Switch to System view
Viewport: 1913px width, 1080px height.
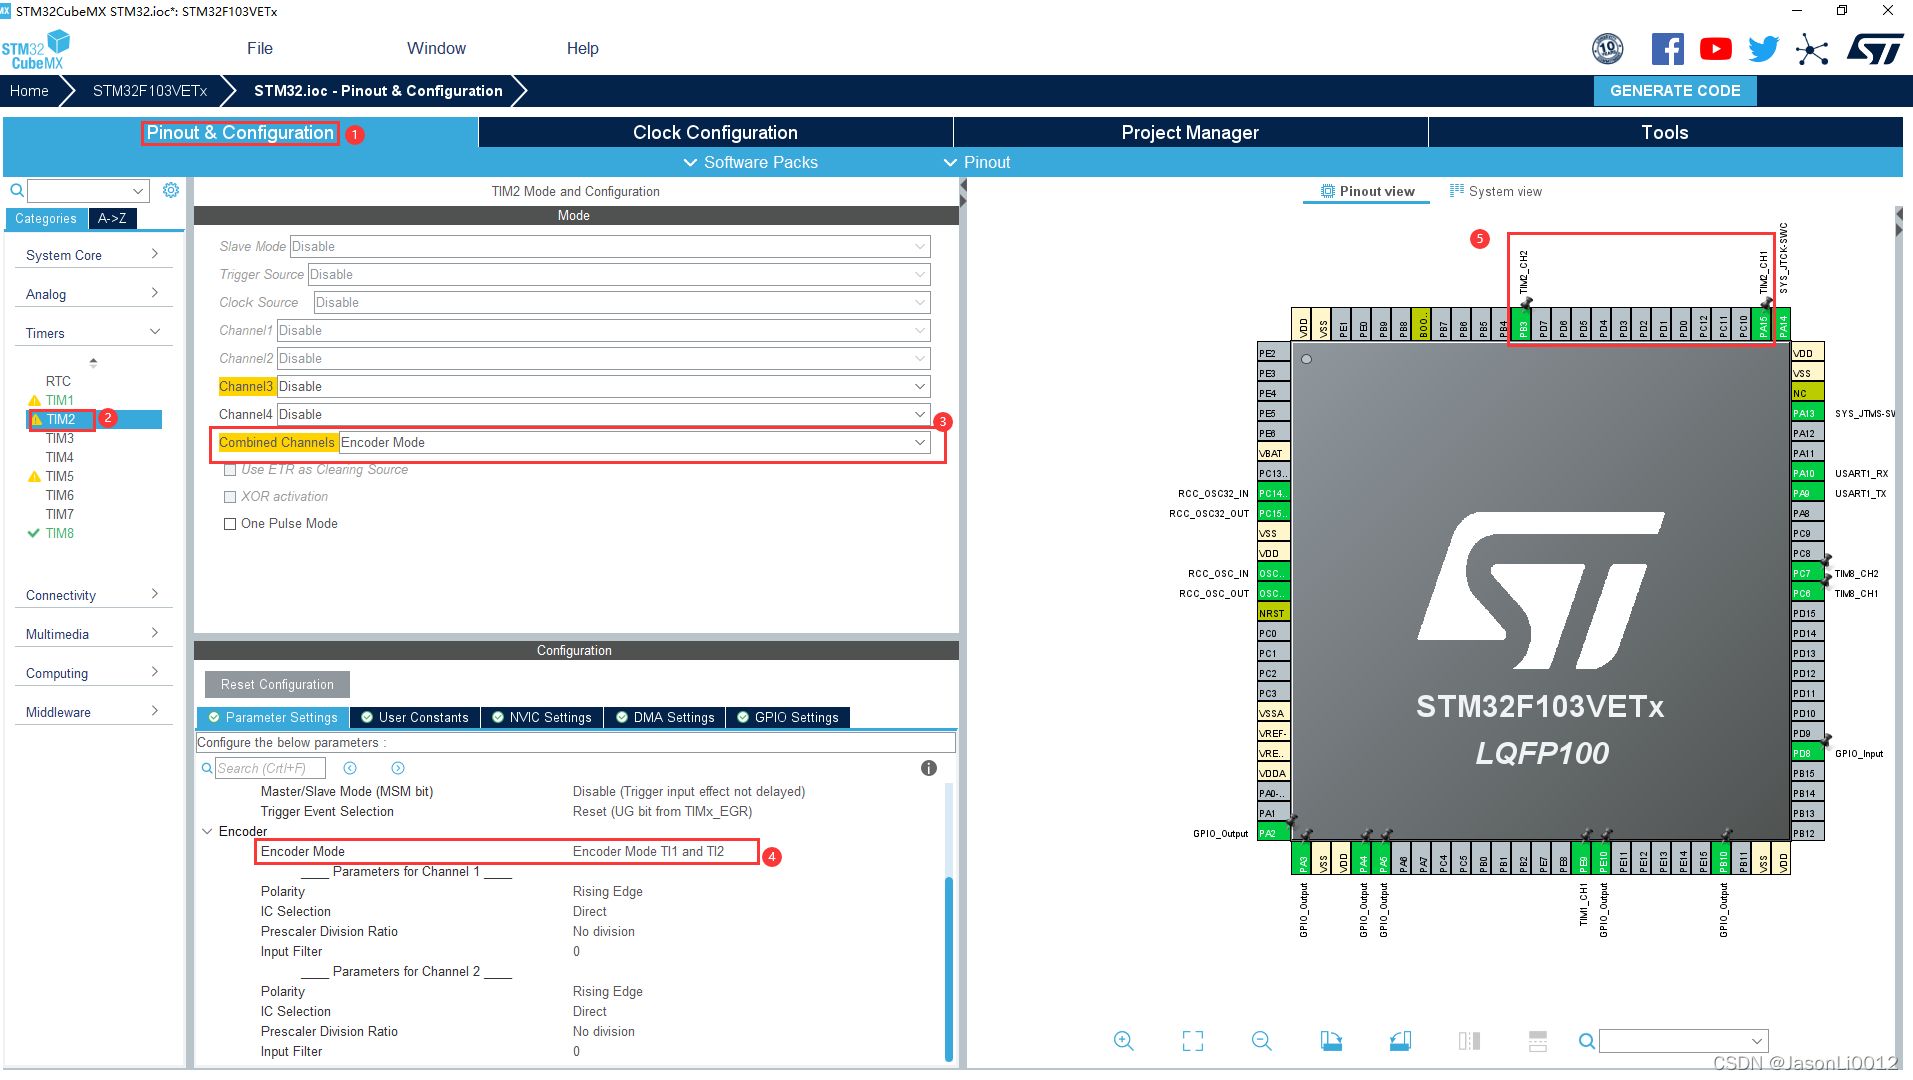pos(1496,191)
